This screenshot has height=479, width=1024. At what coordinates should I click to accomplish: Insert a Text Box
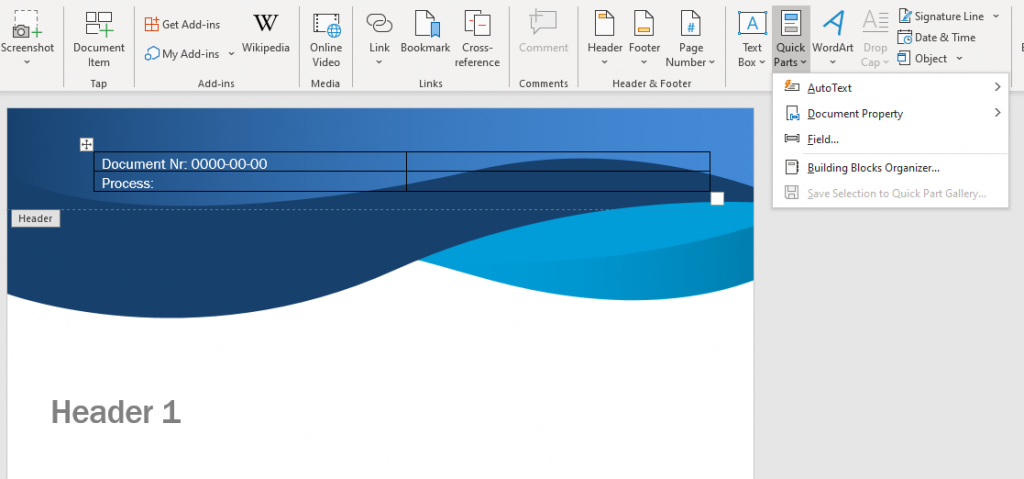pos(752,39)
